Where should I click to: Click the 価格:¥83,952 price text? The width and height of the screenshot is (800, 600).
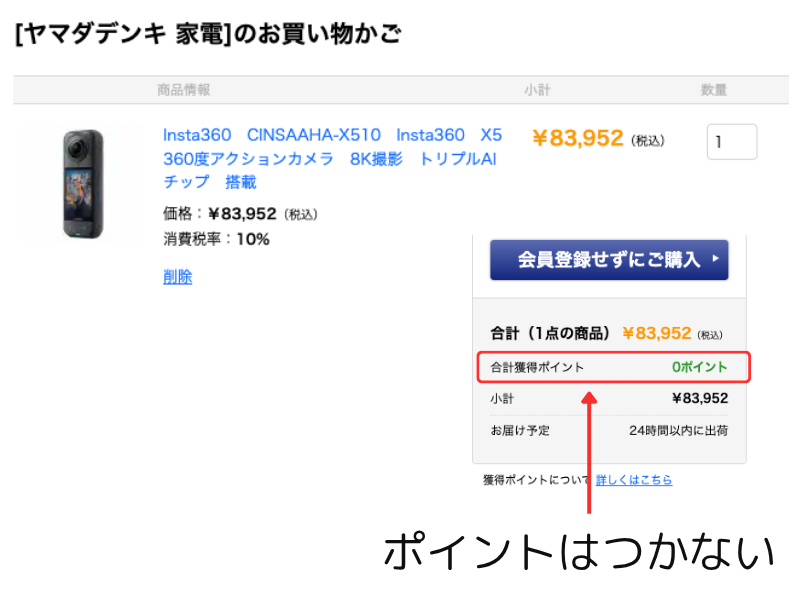(240, 214)
